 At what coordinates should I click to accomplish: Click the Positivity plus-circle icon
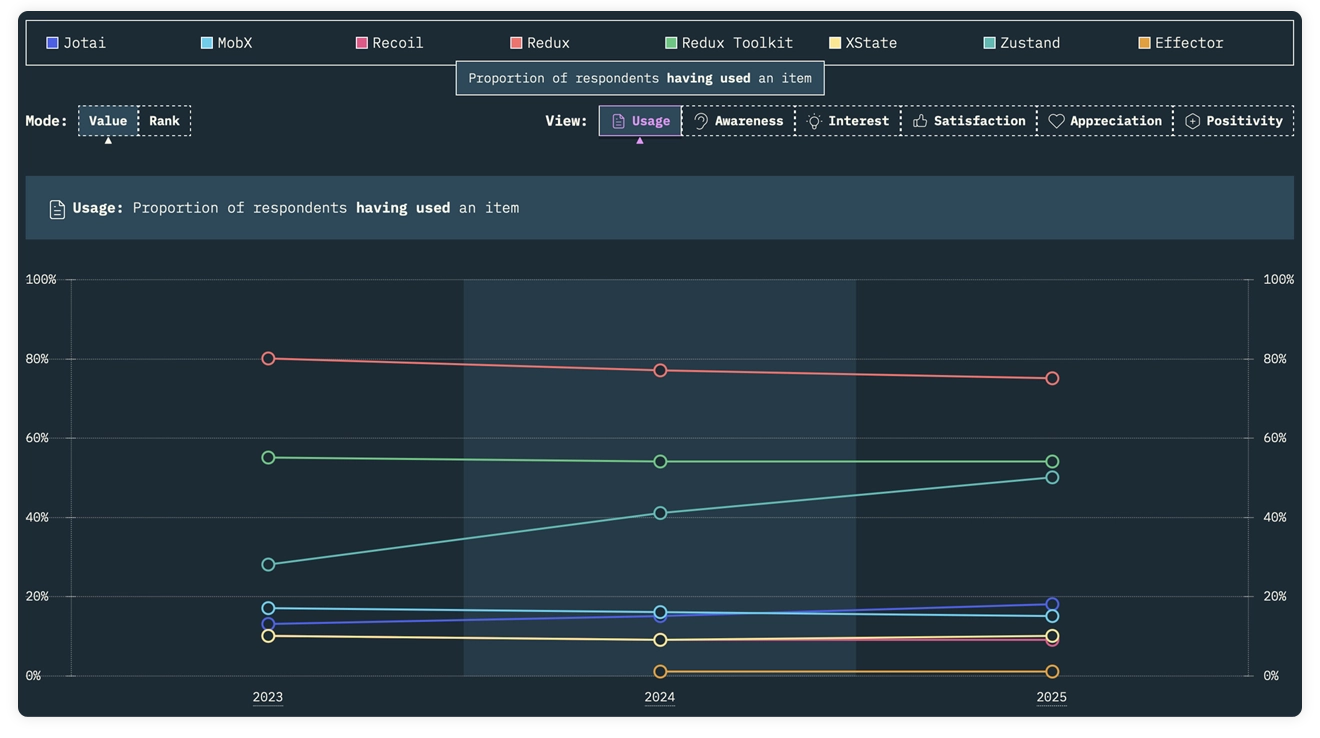click(x=1192, y=121)
